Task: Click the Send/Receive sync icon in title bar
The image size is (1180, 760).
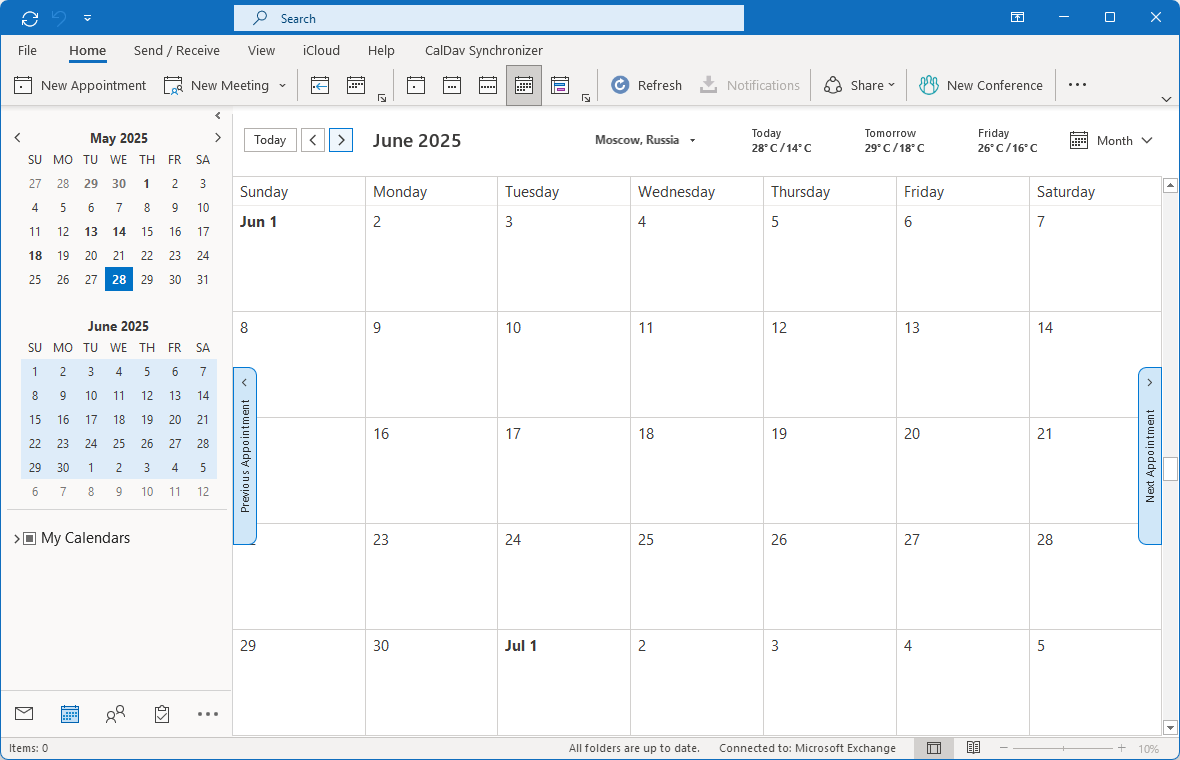Action: click(x=29, y=18)
